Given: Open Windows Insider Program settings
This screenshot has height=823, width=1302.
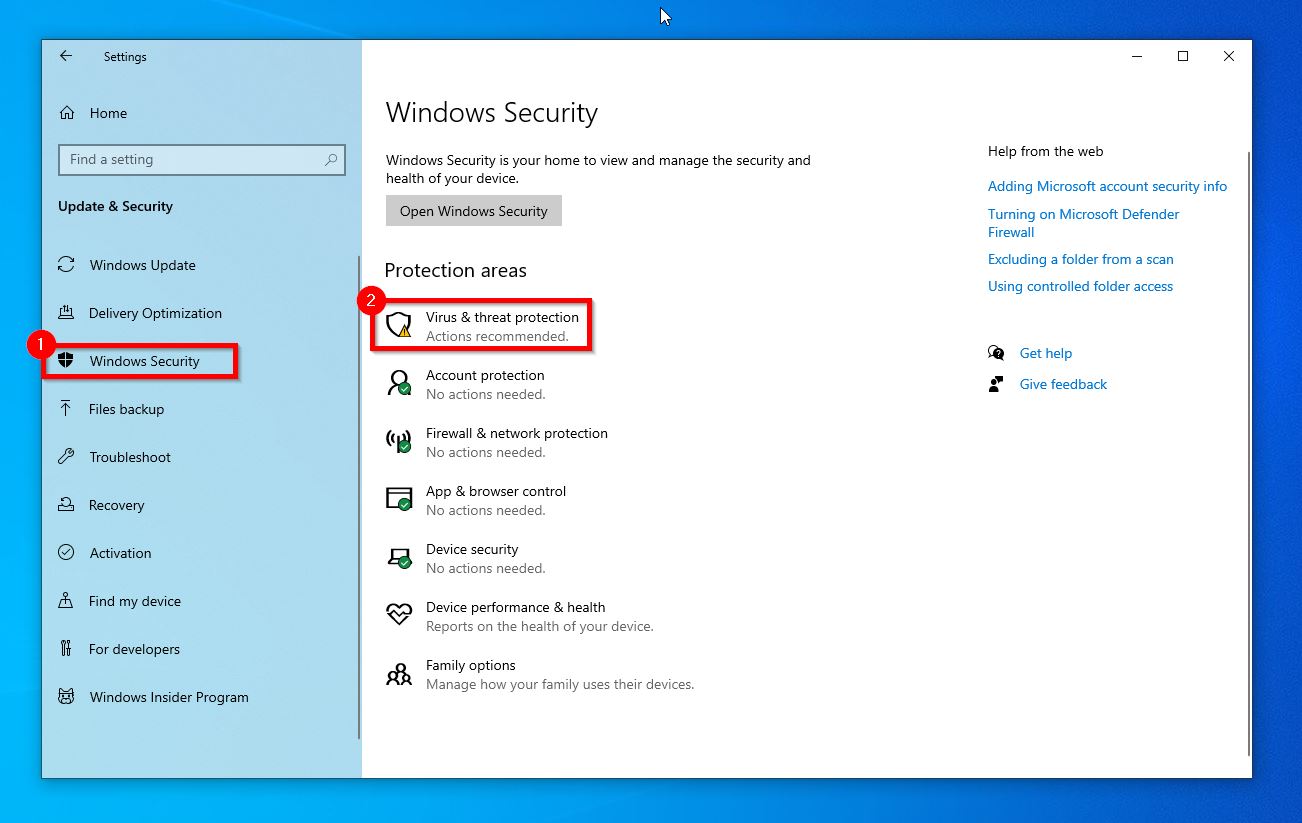Looking at the screenshot, I should (x=169, y=697).
